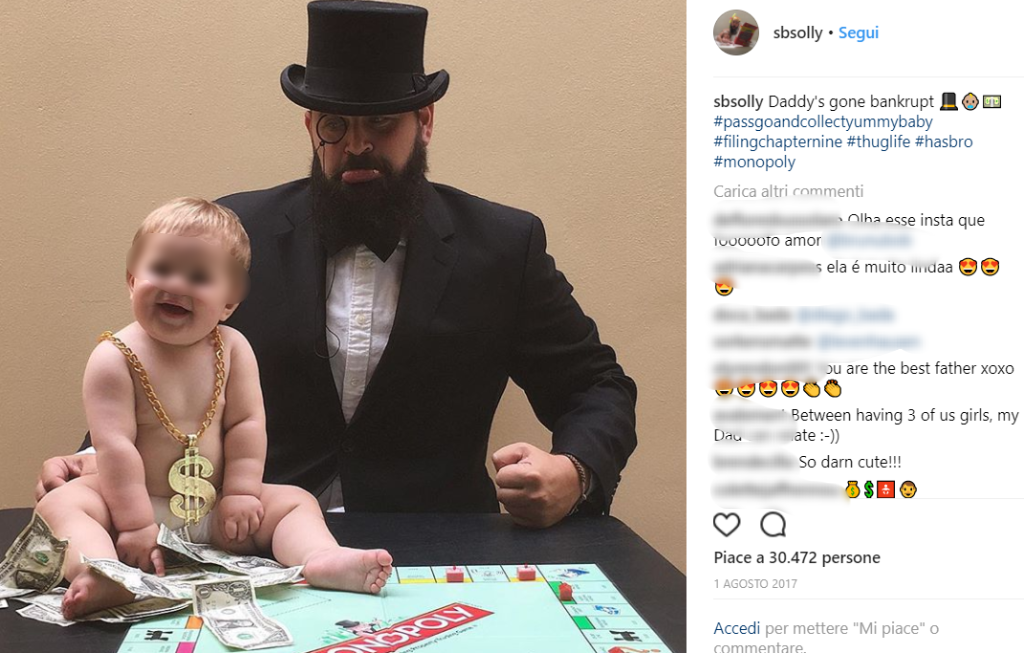Open the commenter who wrote "So darn cute!!!"
The image size is (1024, 653).
753,462
